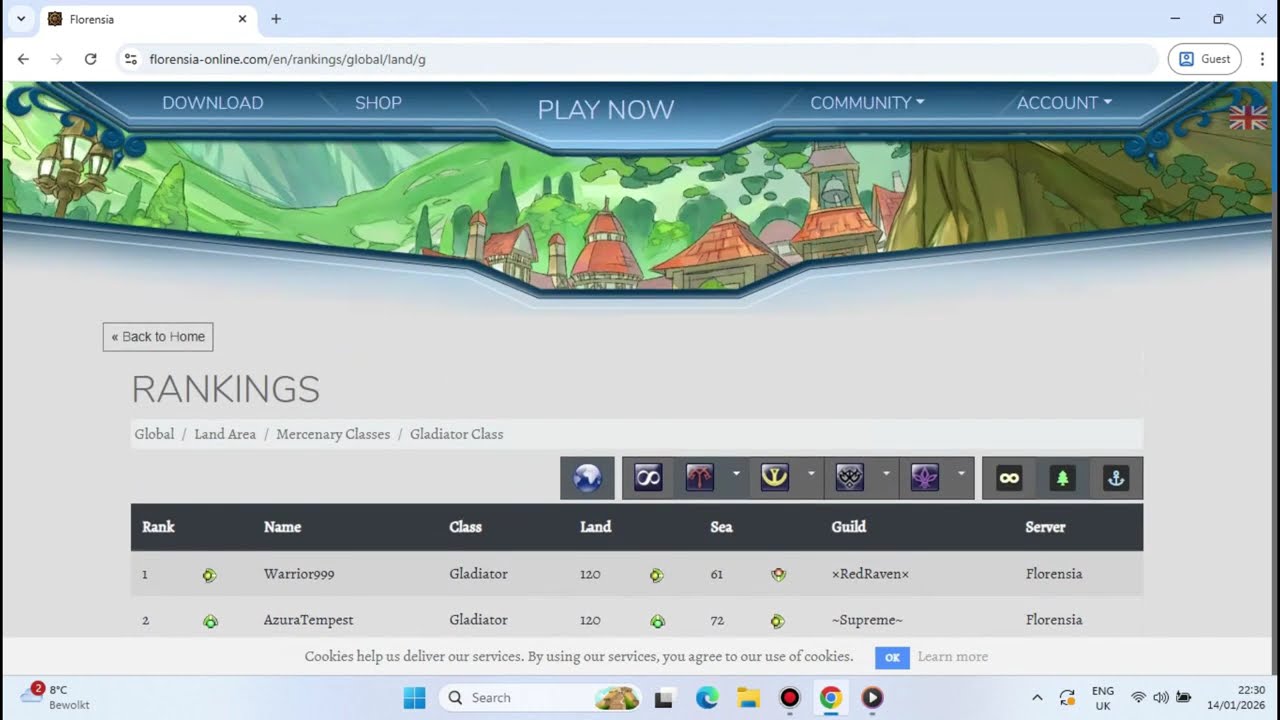This screenshot has height=720, width=1280.
Task: Expand the ACCOUNT menu
Action: (x=1064, y=103)
